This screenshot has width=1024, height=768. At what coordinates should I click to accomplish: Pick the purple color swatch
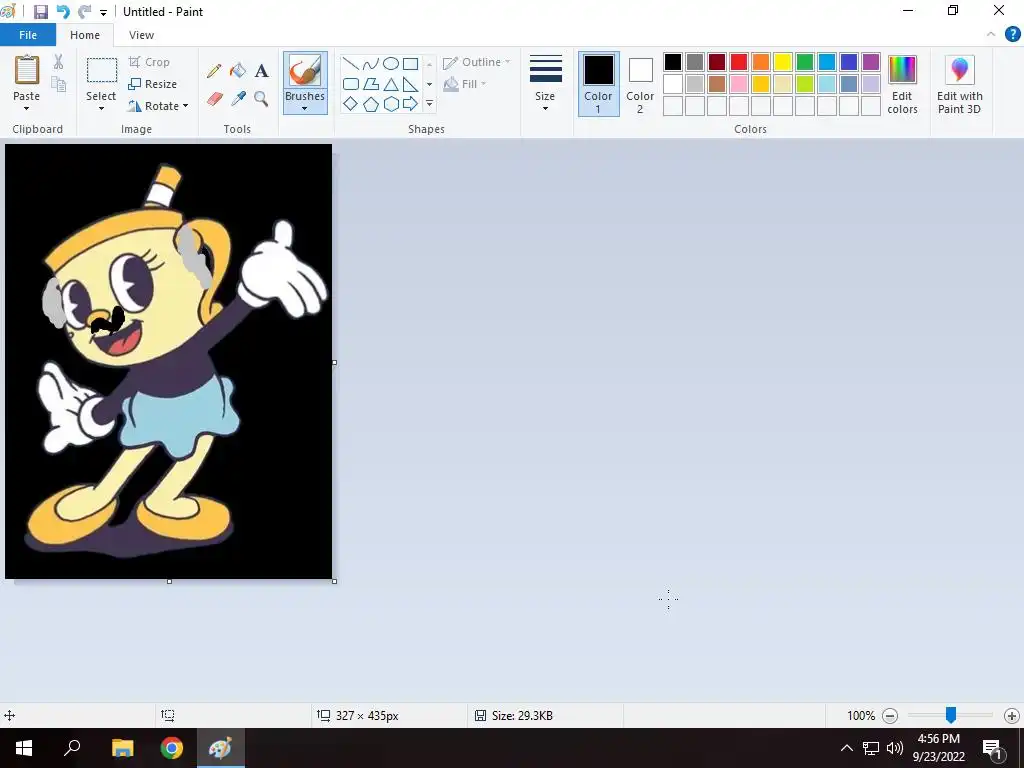(x=871, y=62)
